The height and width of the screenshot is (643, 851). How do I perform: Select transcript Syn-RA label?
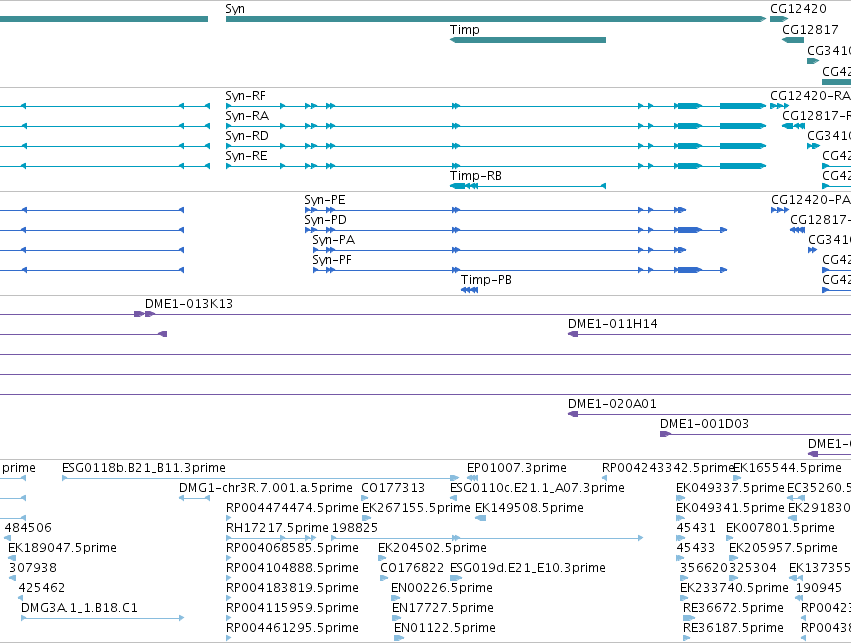click(x=247, y=116)
